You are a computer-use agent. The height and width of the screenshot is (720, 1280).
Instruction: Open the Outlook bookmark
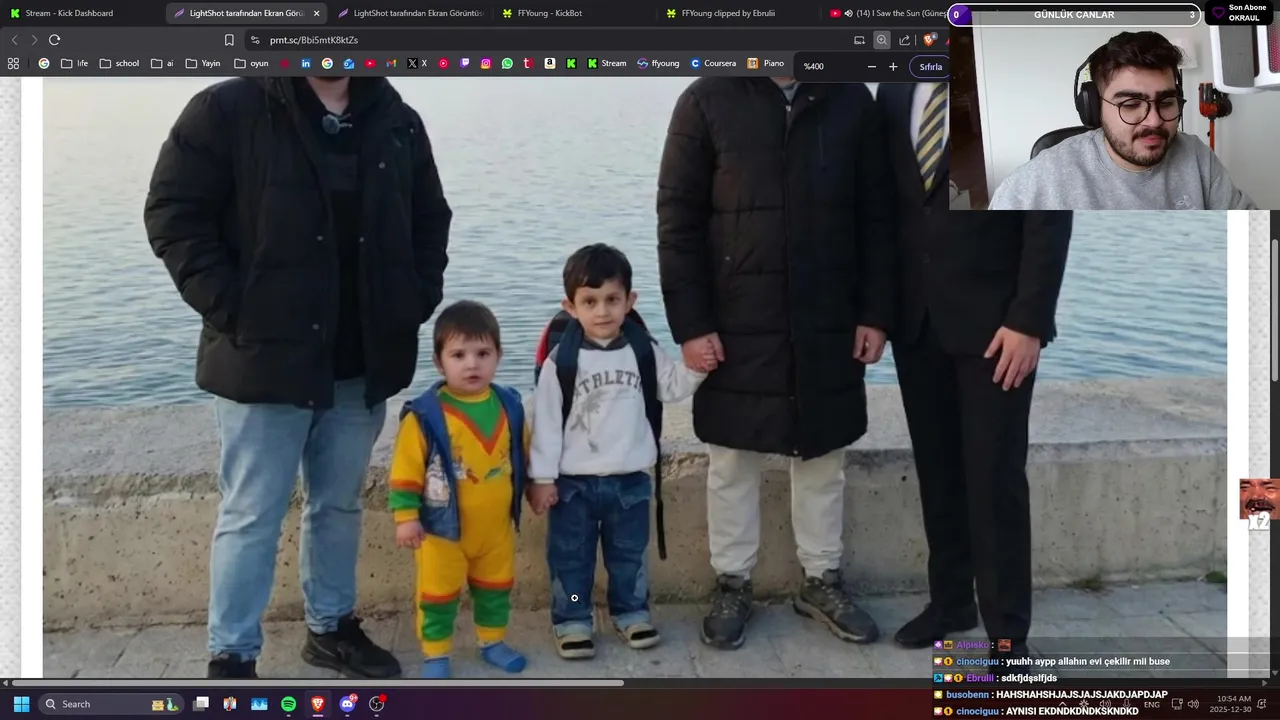click(349, 63)
